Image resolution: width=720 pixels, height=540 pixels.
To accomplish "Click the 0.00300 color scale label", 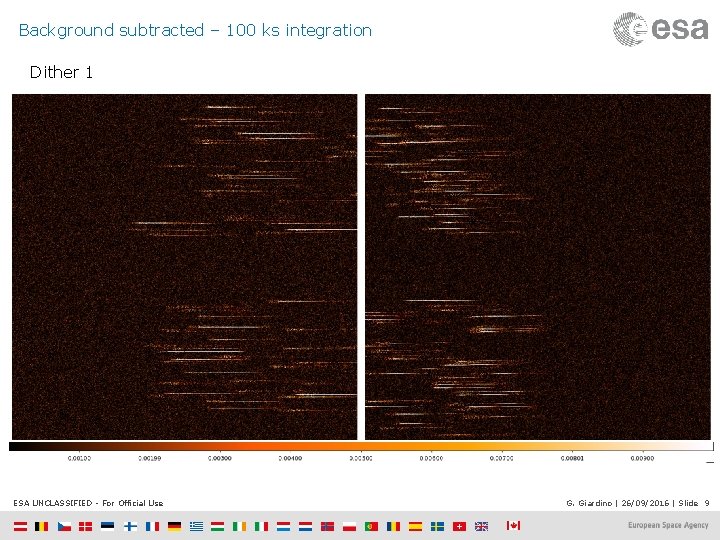I will (219, 458).
